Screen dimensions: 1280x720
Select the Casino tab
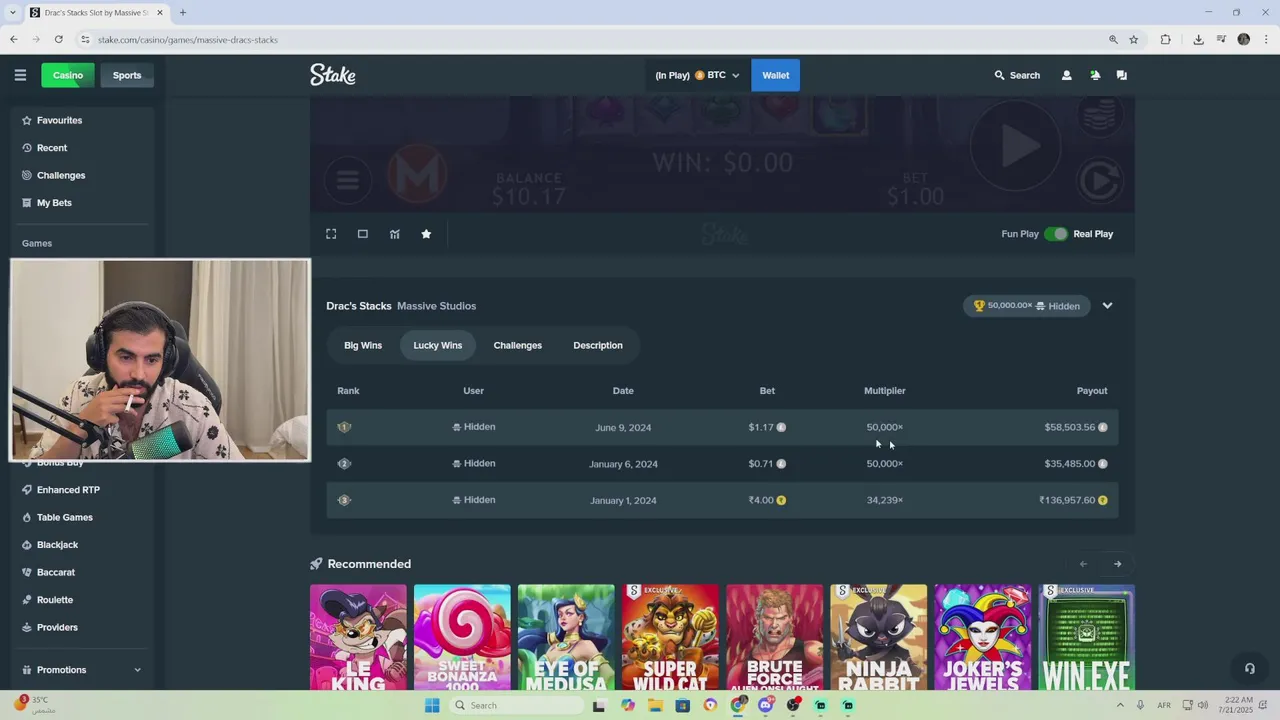point(68,75)
